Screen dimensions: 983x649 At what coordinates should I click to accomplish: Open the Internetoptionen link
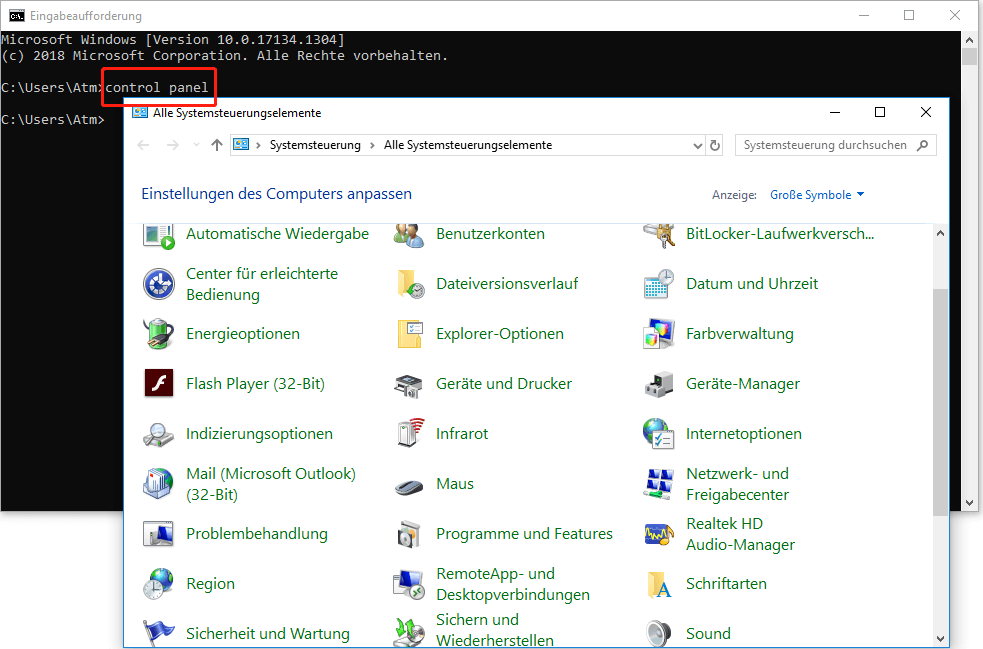[744, 434]
